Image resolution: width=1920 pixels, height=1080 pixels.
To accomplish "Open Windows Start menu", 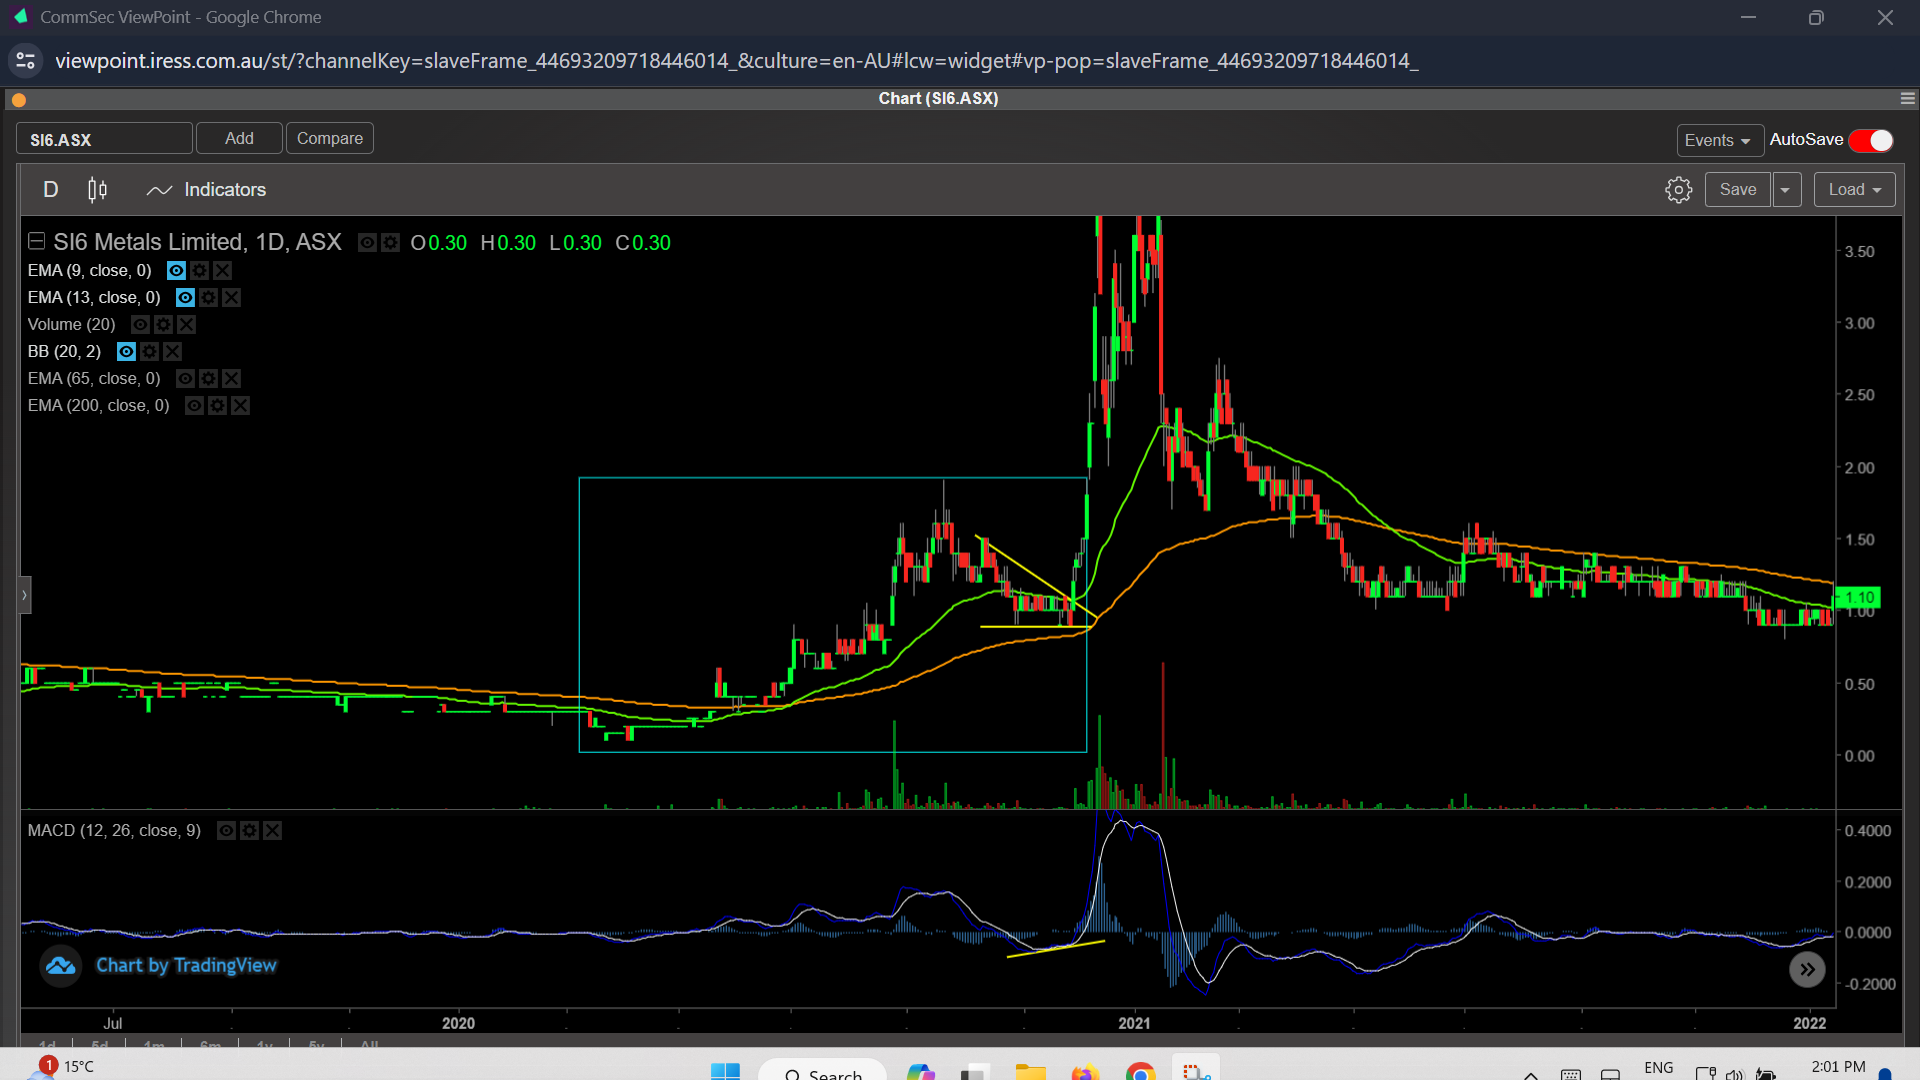I will click(725, 1072).
